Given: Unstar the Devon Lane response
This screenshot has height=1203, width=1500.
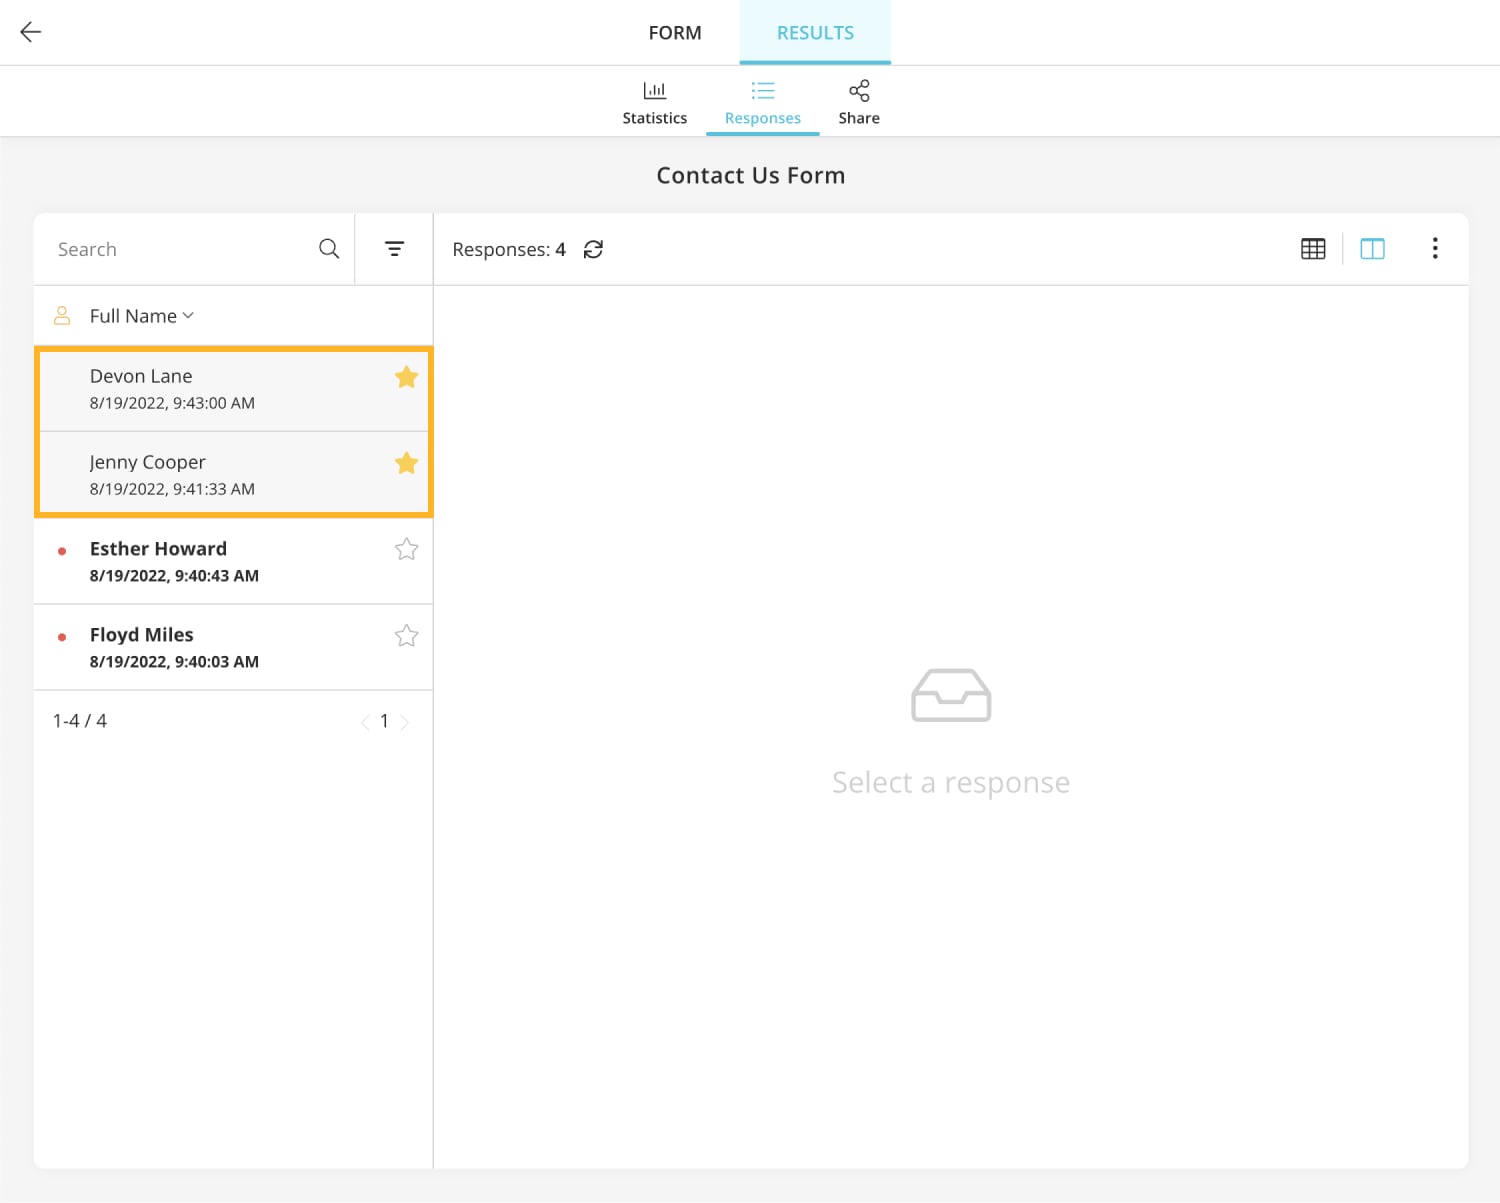Looking at the screenshot, I should [406, 377].
